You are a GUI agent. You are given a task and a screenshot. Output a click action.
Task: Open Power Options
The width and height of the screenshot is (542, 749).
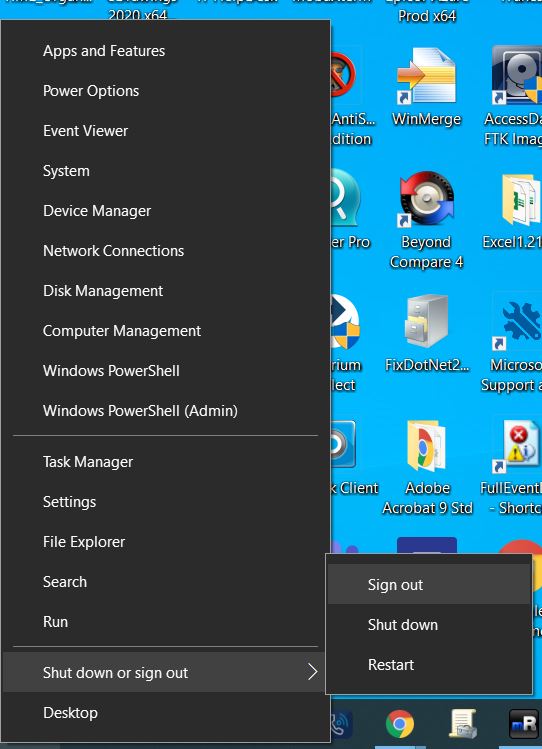165,91
